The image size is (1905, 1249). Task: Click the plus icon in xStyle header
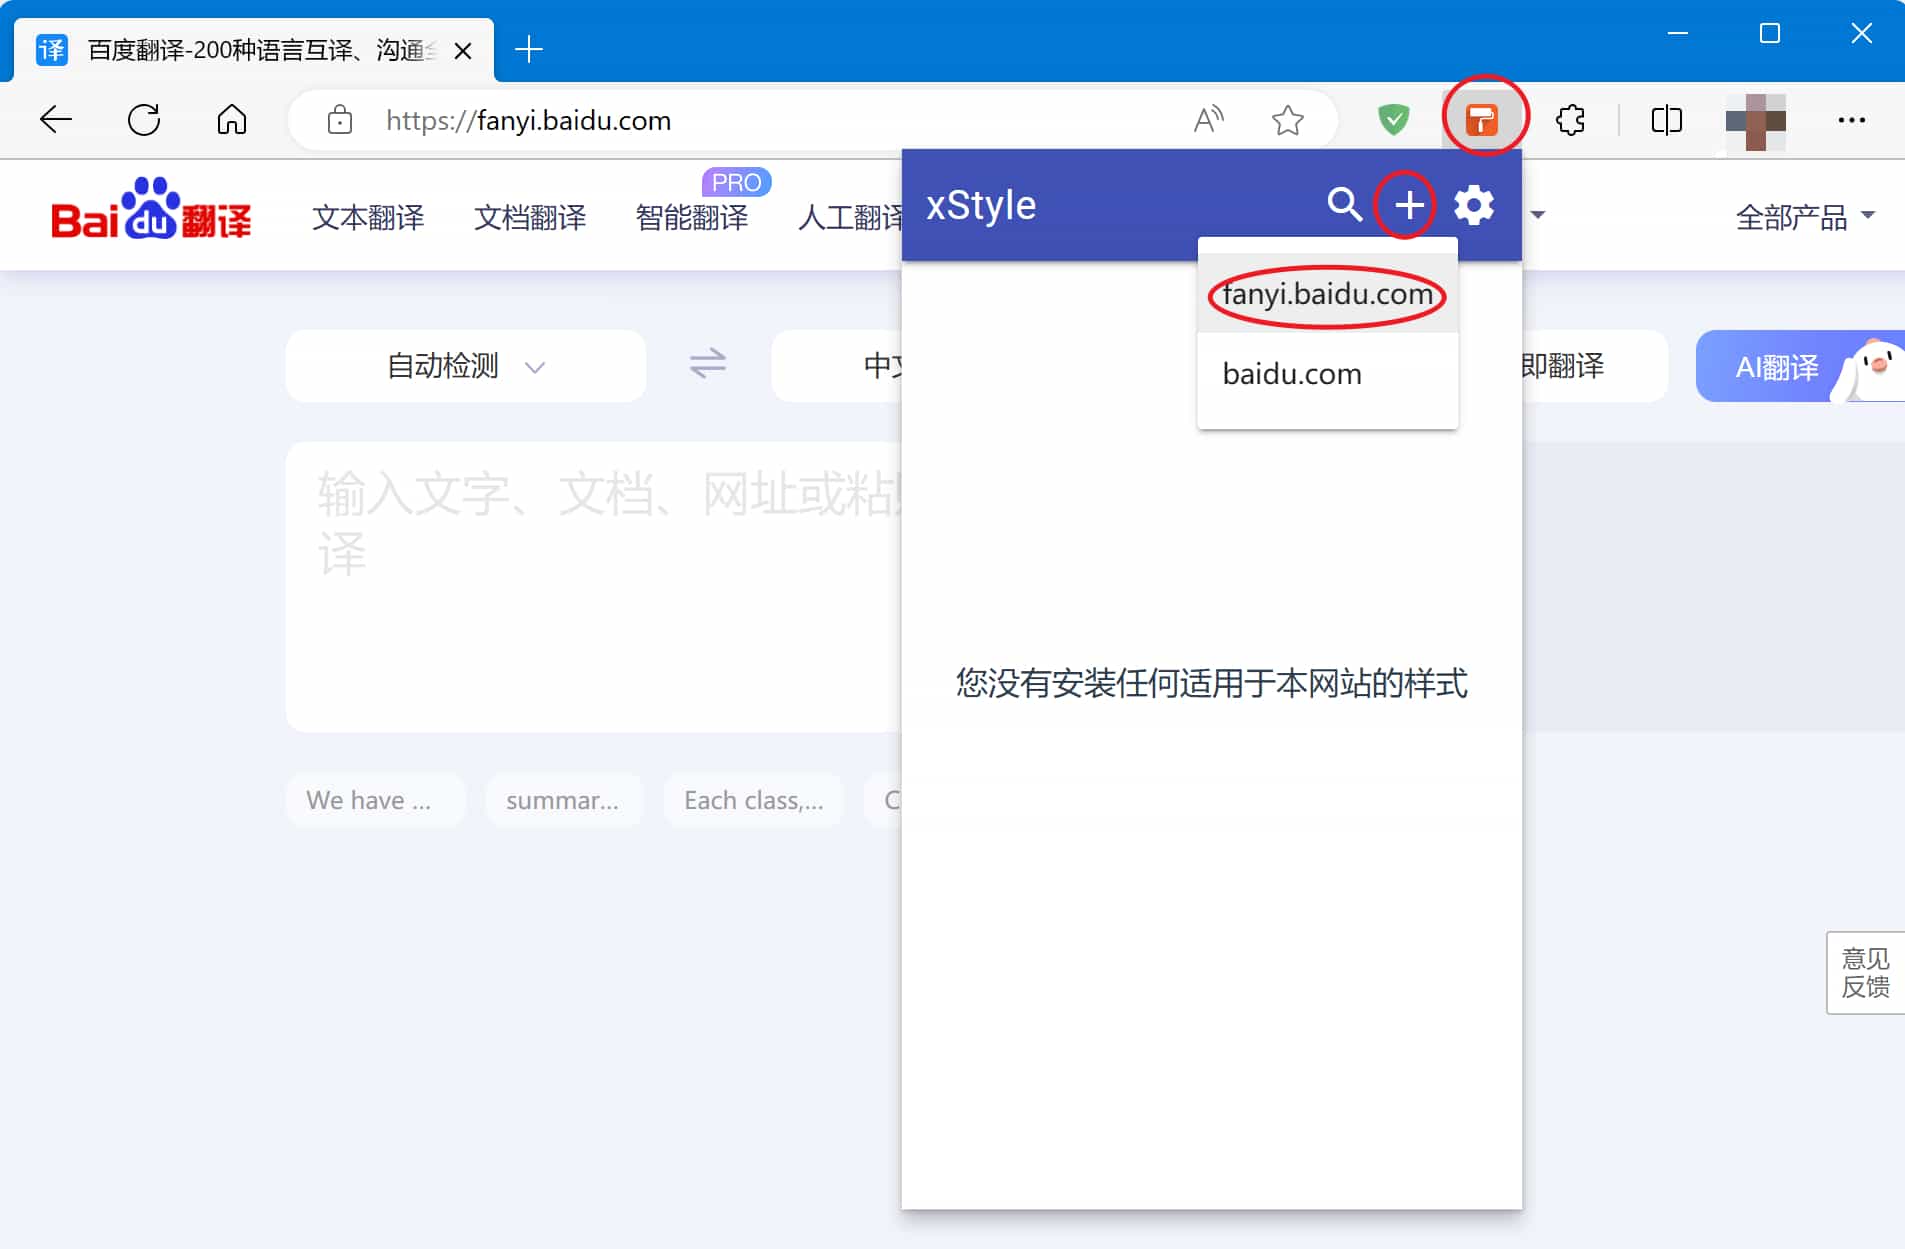(1408, 205)
